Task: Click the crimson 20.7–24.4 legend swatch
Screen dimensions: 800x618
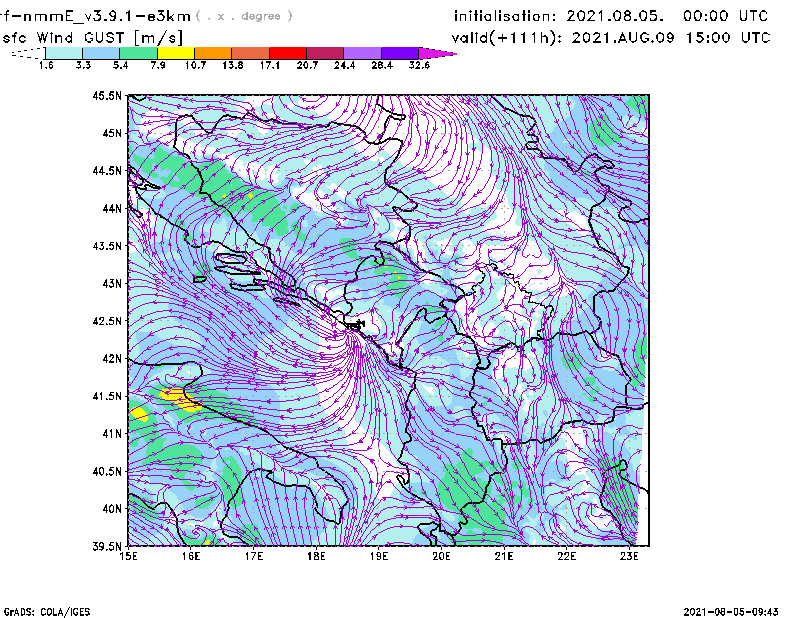Action: tap(325, 53)
